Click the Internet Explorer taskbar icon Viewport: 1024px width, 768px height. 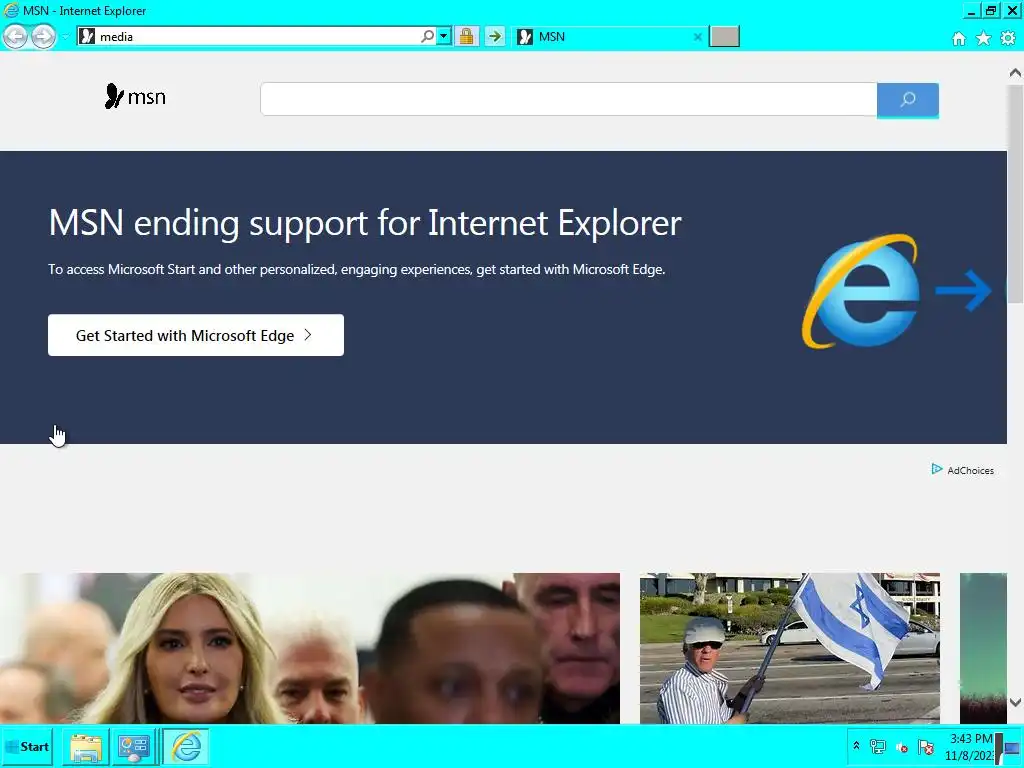coord(185,747)
